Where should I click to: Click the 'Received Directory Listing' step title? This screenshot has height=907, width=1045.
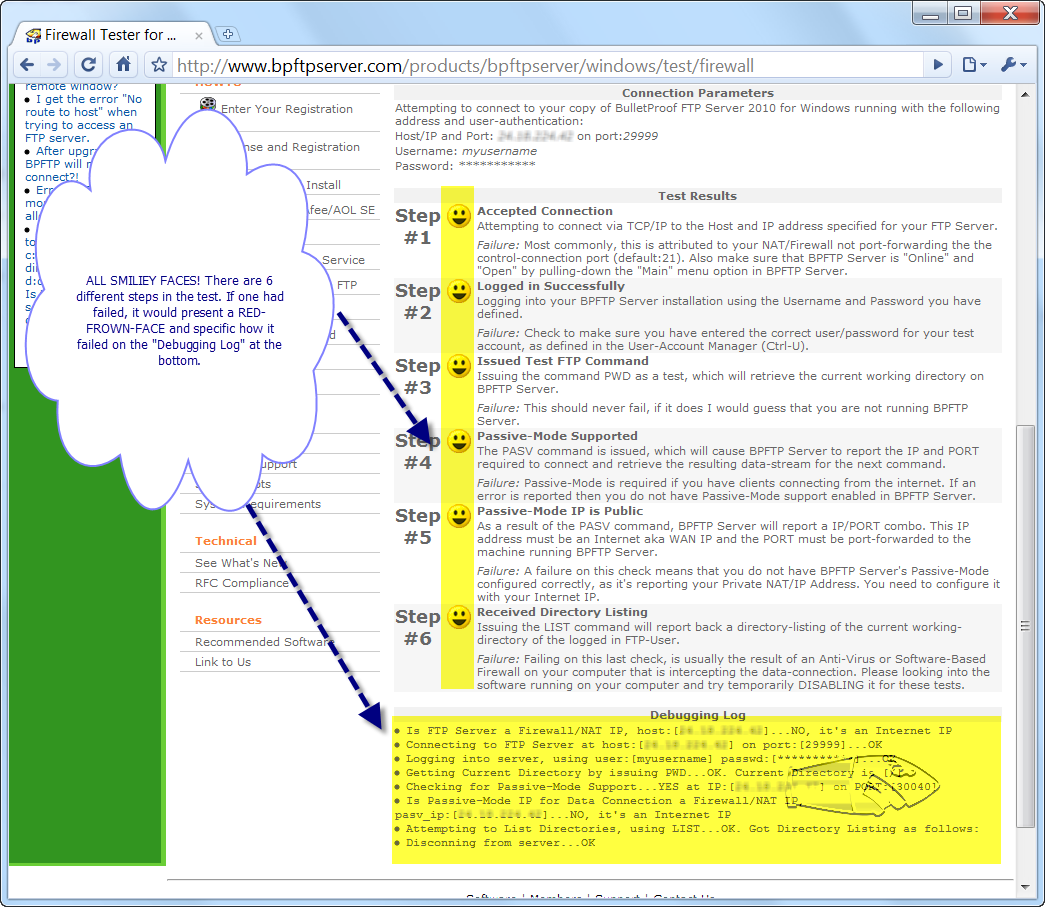tap(562, 612)
